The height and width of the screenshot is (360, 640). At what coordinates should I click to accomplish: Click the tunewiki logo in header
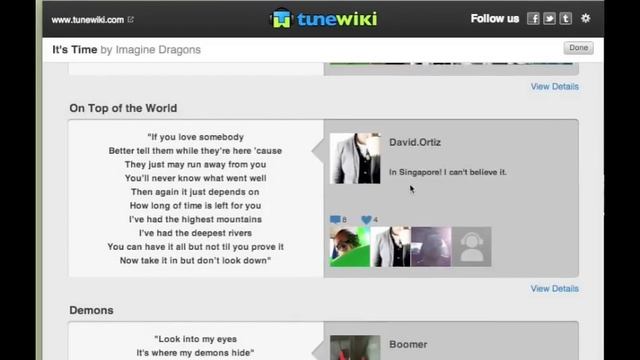[324, 18]
